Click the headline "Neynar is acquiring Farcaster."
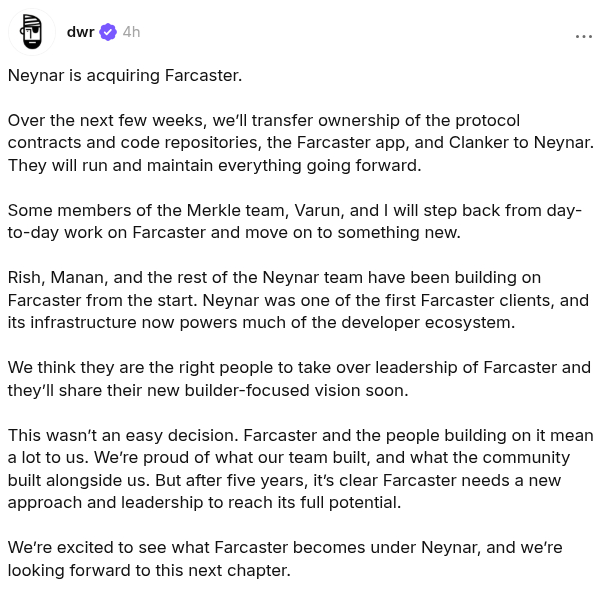601x594 pixels. [x=125, y=75]
